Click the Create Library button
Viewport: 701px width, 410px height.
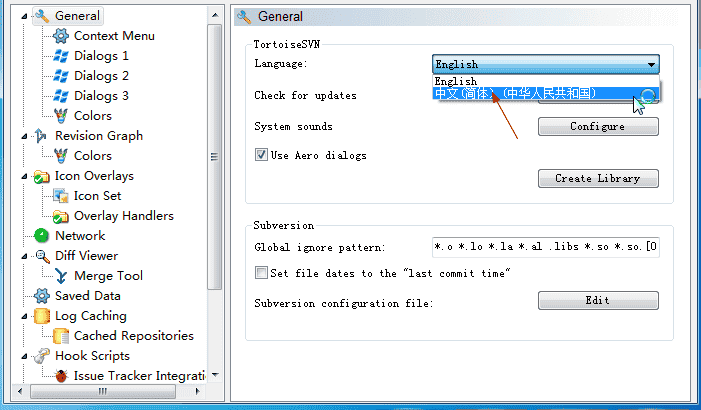[598, 178]
